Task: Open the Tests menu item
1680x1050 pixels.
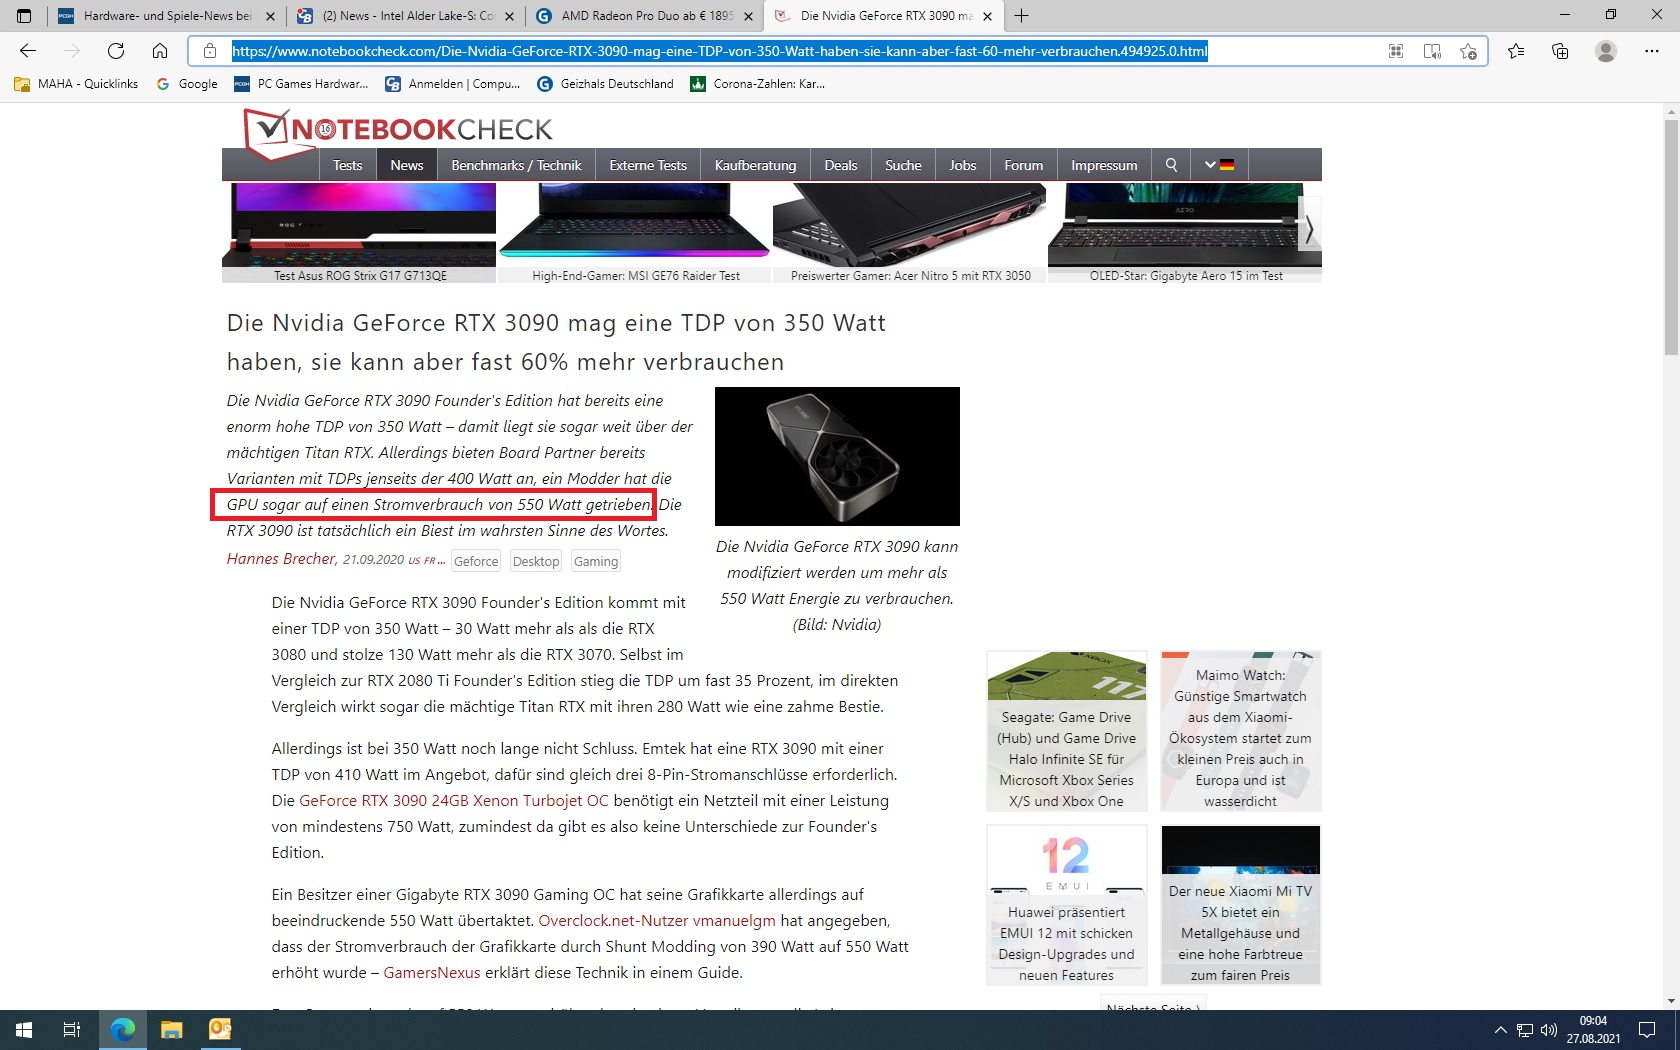Action: tap(347, 165)
